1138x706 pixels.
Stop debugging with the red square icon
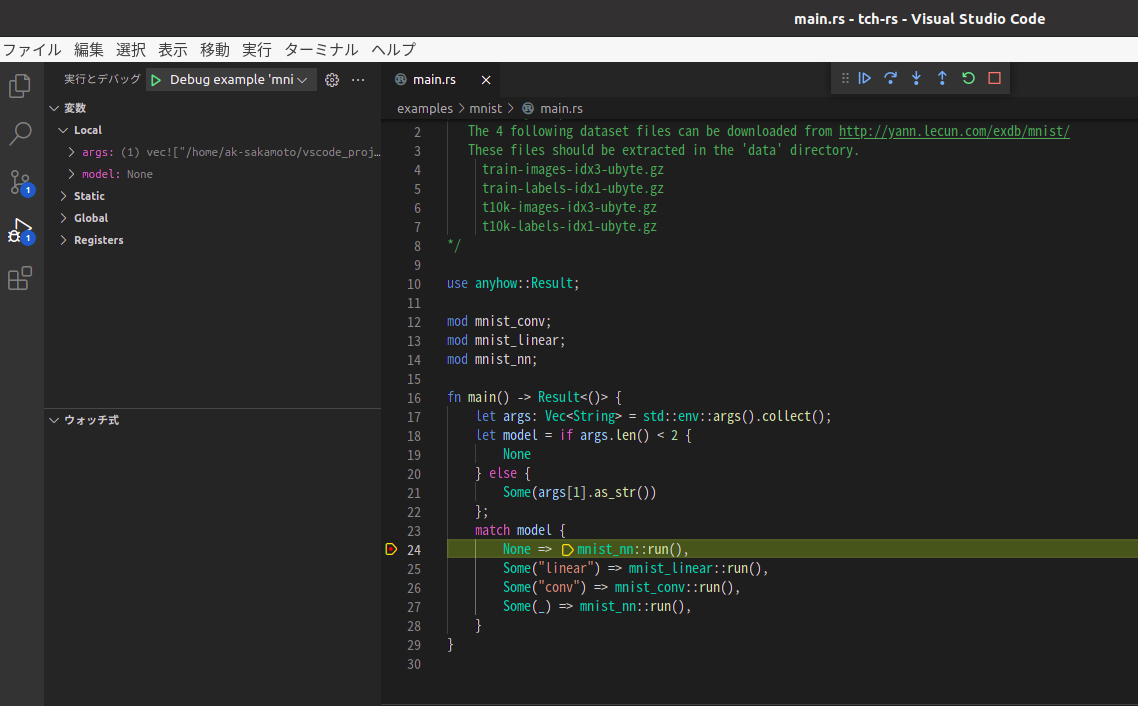coord(994,78)
